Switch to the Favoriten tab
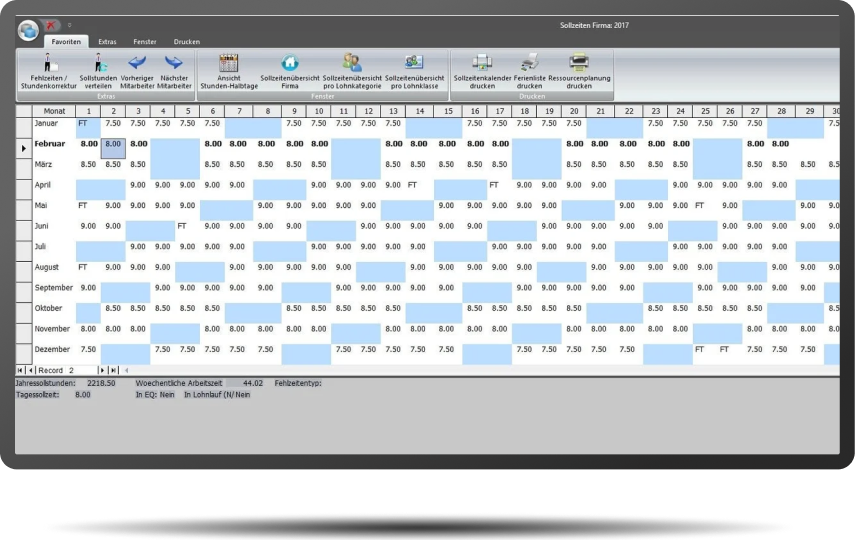 point(66,41)
